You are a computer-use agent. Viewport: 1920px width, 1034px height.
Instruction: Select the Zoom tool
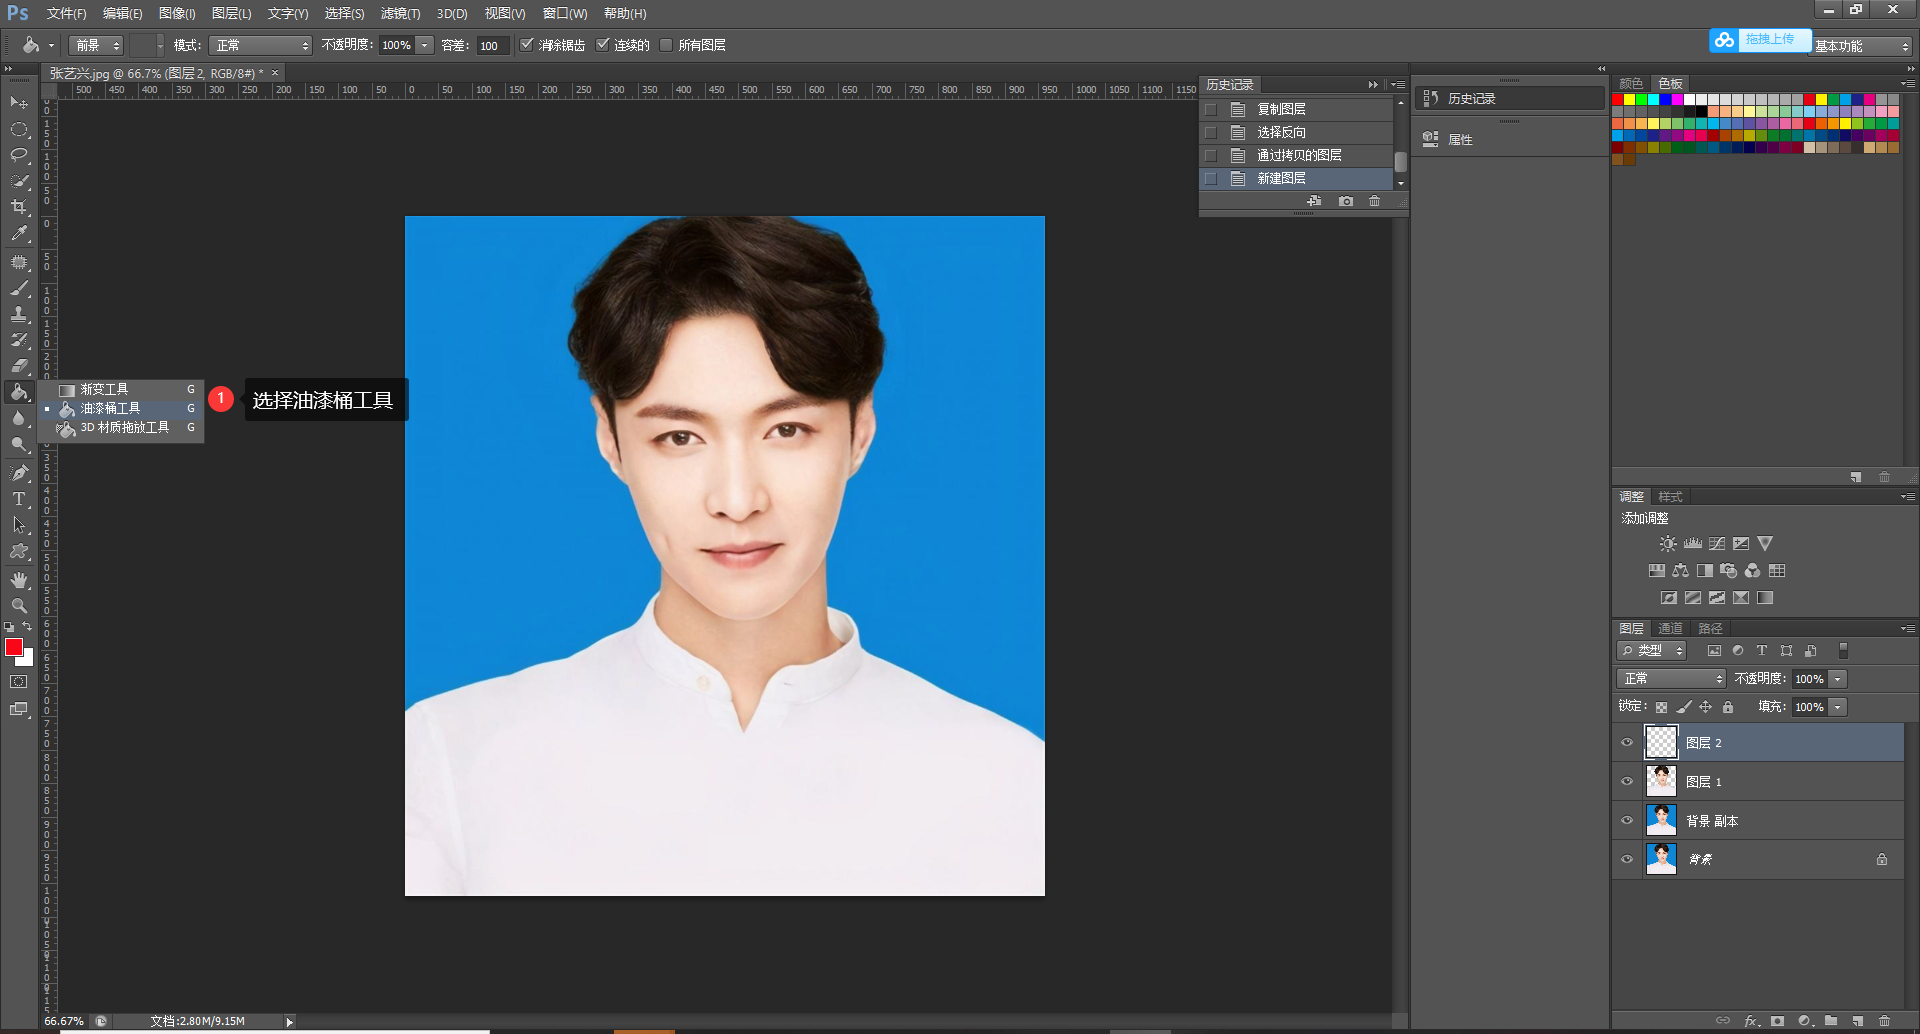pos(18,605)
